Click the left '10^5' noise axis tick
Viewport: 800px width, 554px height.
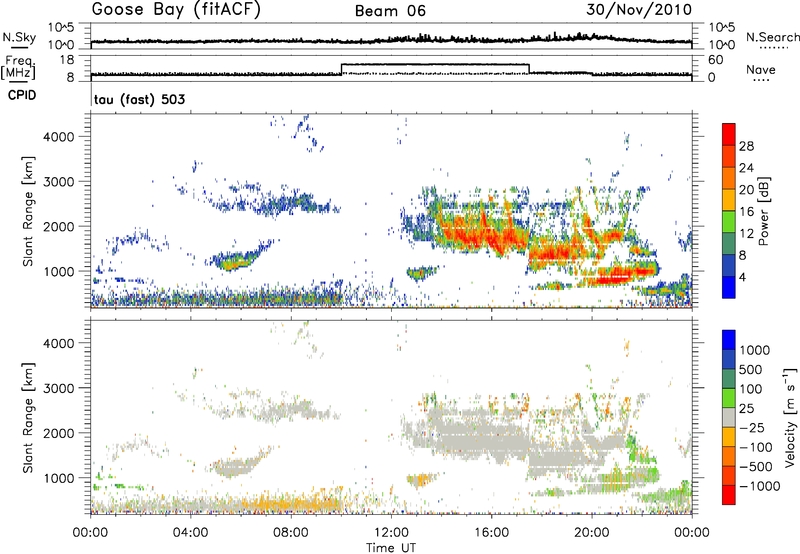(61, 27)
